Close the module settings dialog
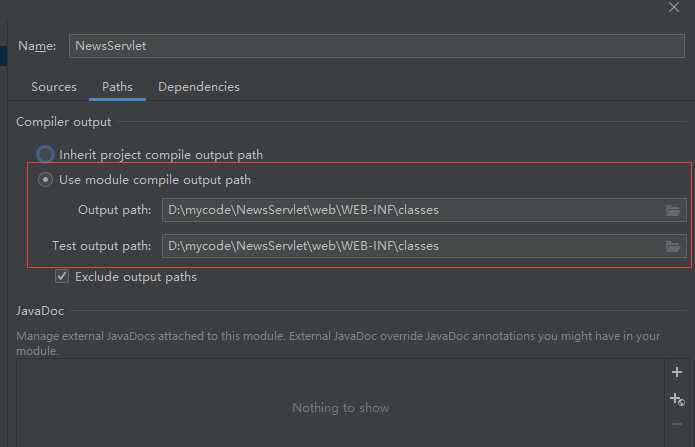695x447 pixels. click(x=674, y=7)
